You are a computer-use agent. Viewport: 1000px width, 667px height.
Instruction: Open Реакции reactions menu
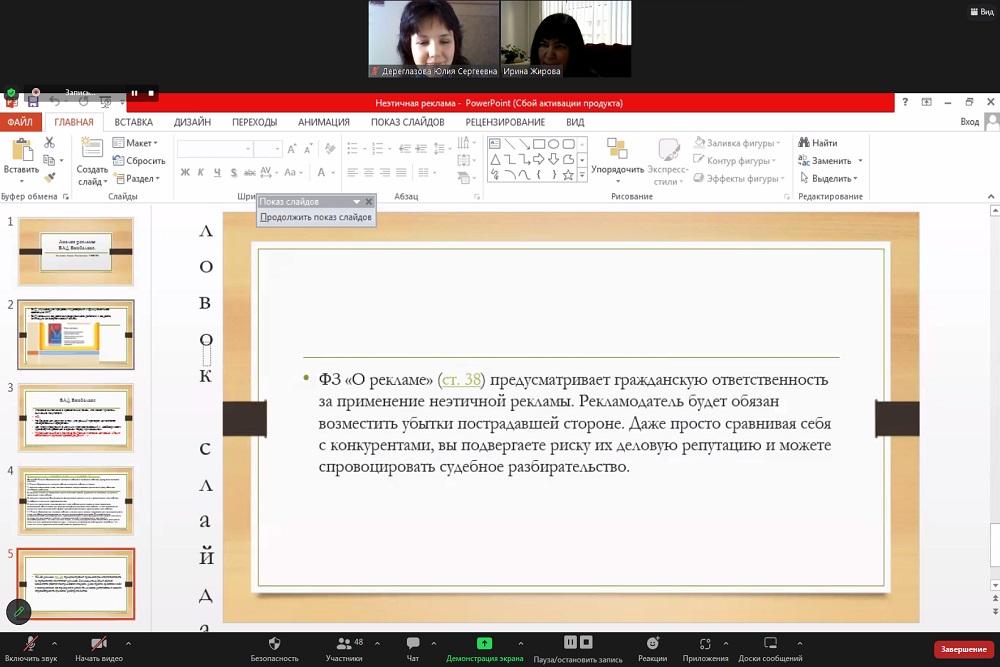pos(652,643)
